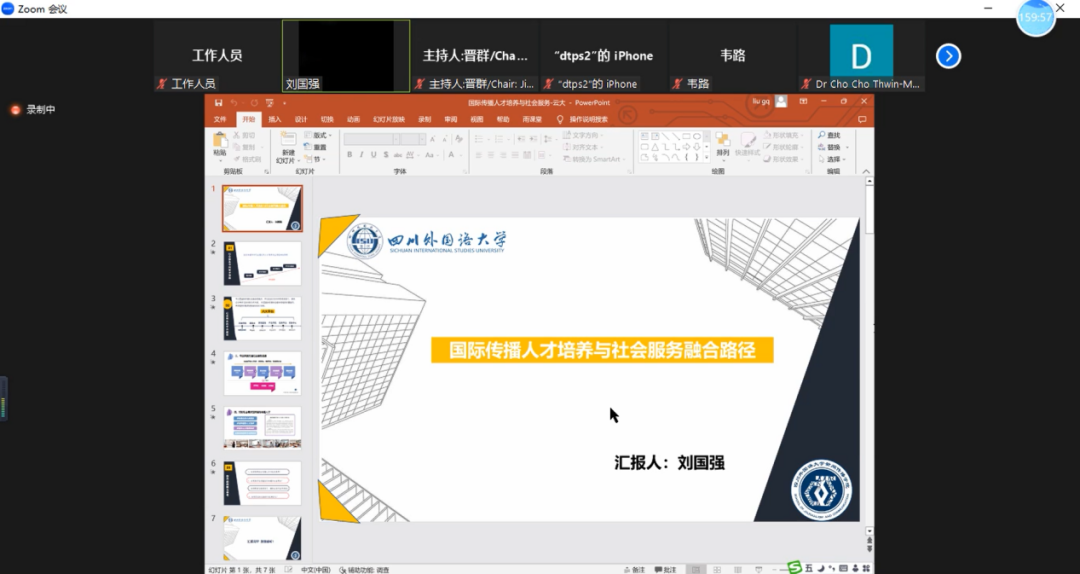Click the Sogou input method S icon
The width and height of the screenshot is (1080, 574).
coord(794,568)
